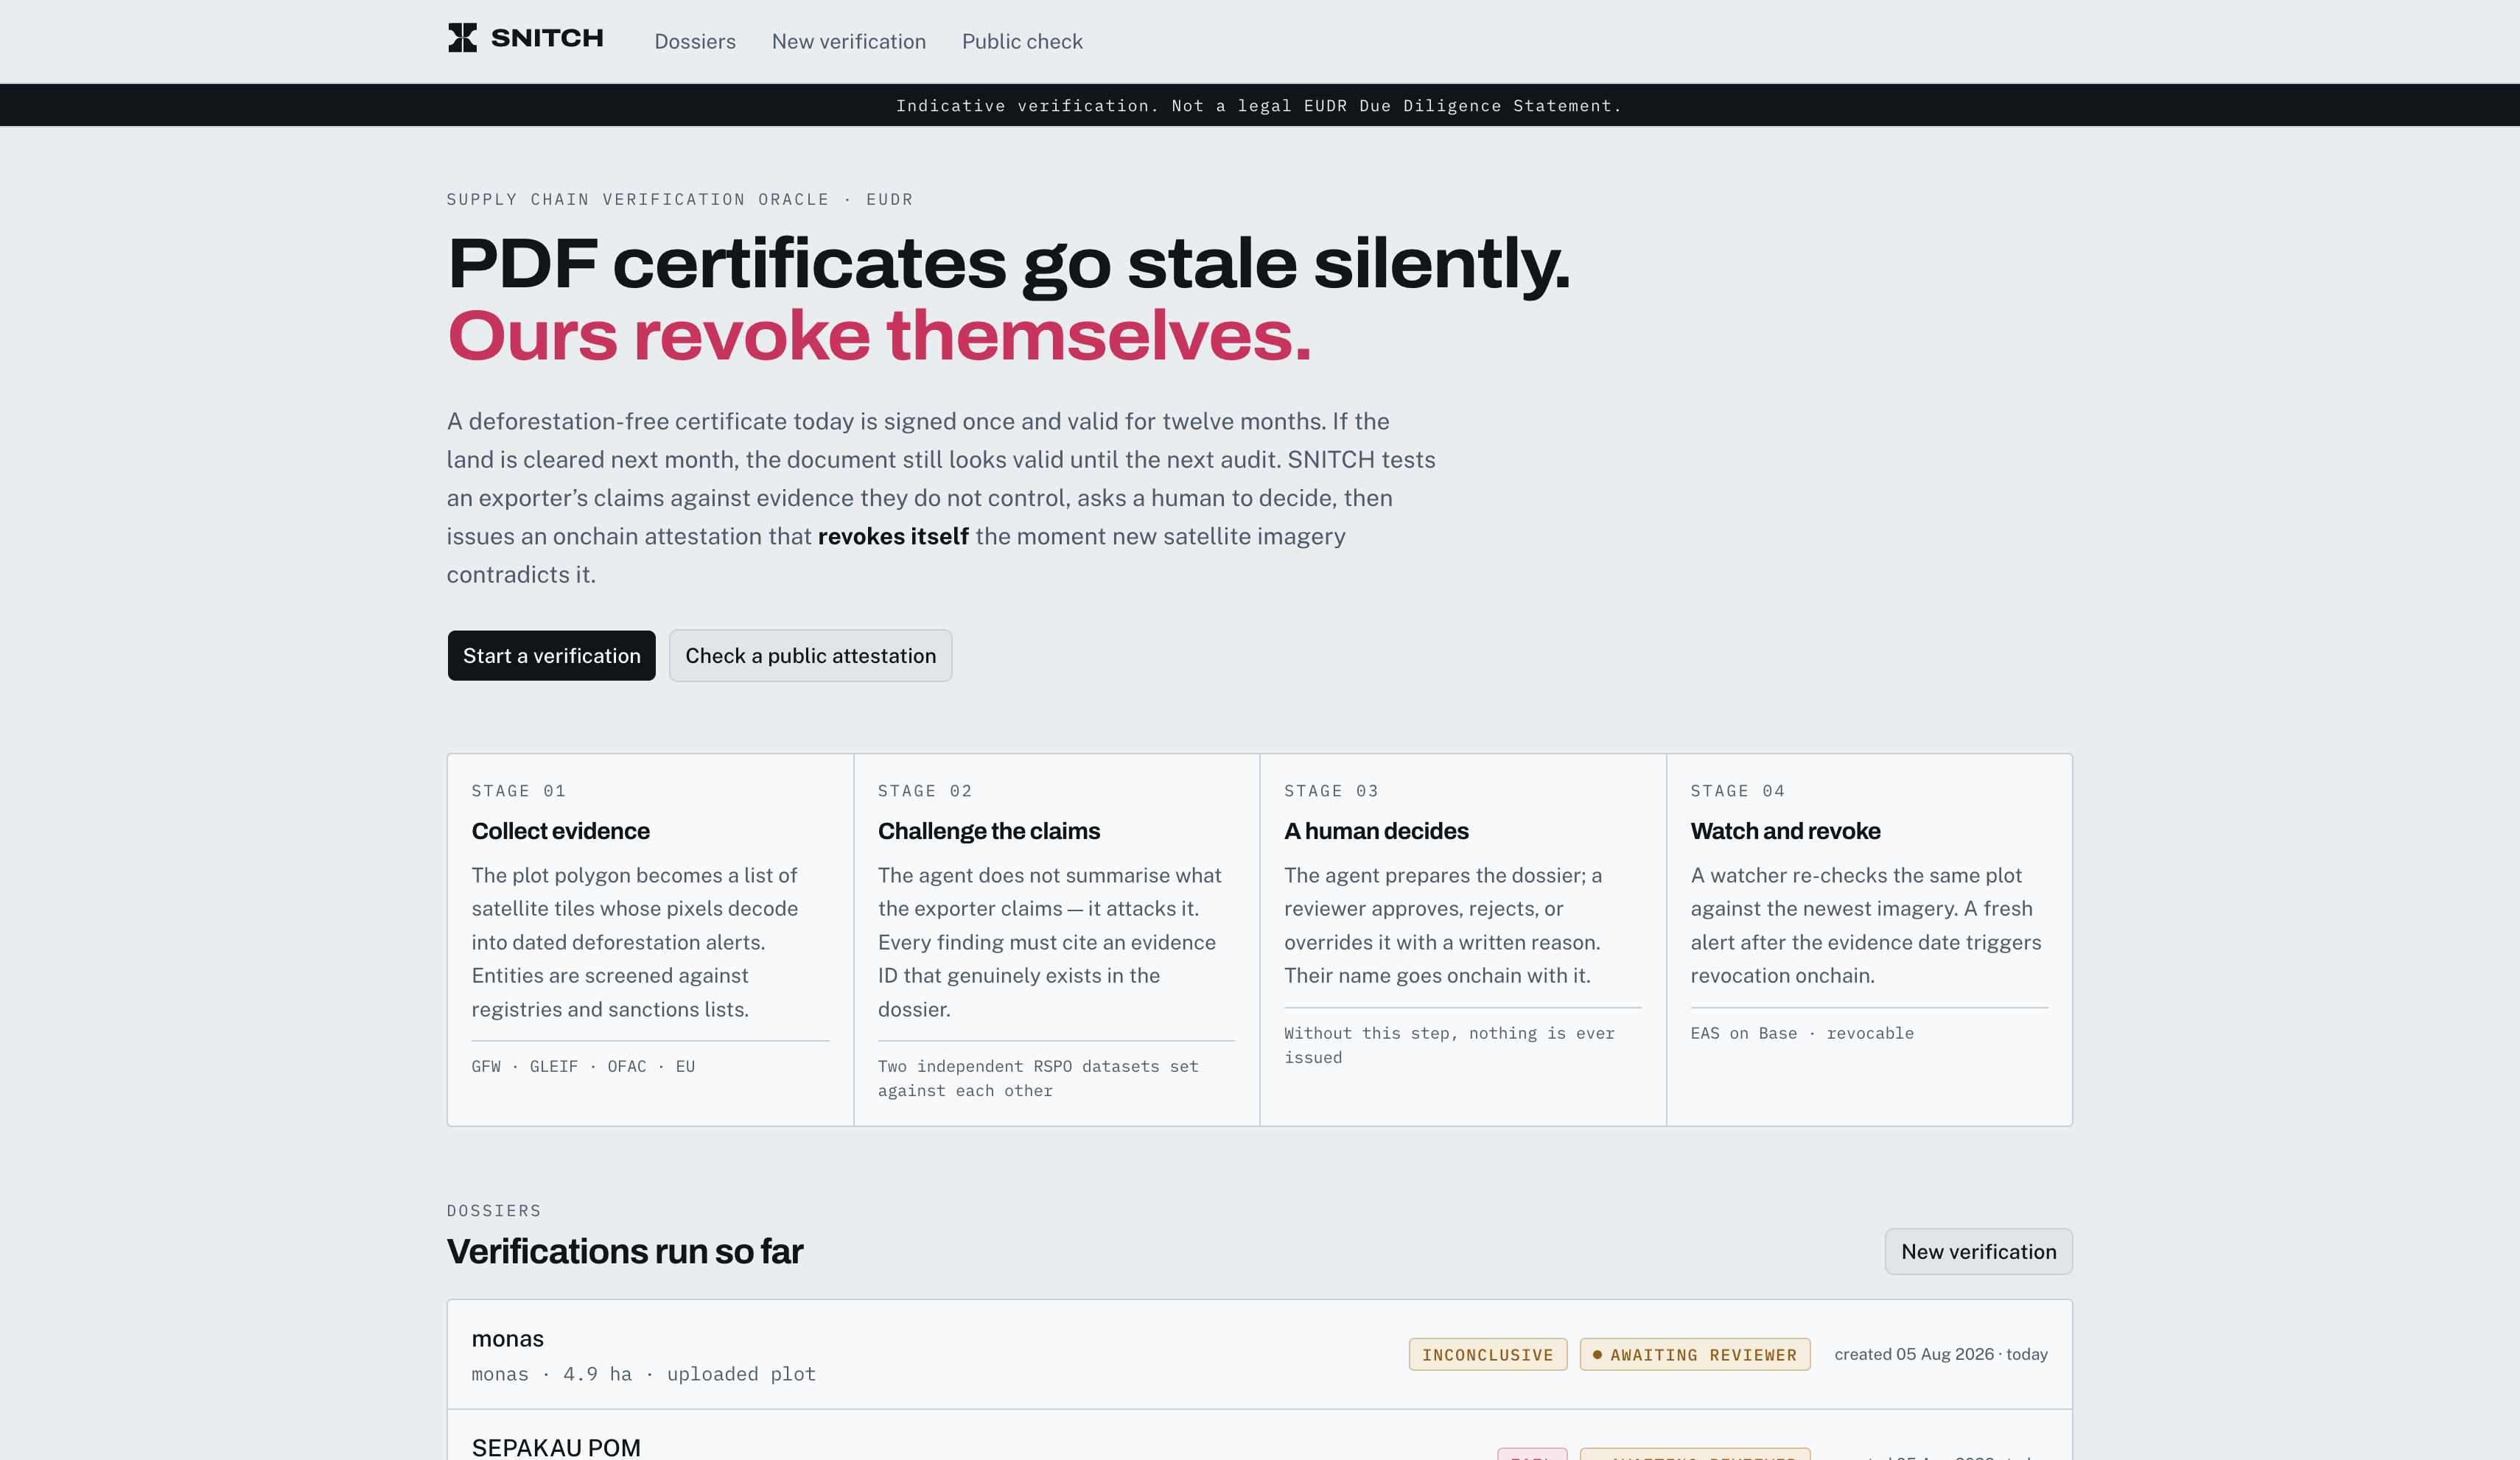
Task: Click the AWAITING REVIEWER badge on monas row
Action: (x=1695, y=1355)
